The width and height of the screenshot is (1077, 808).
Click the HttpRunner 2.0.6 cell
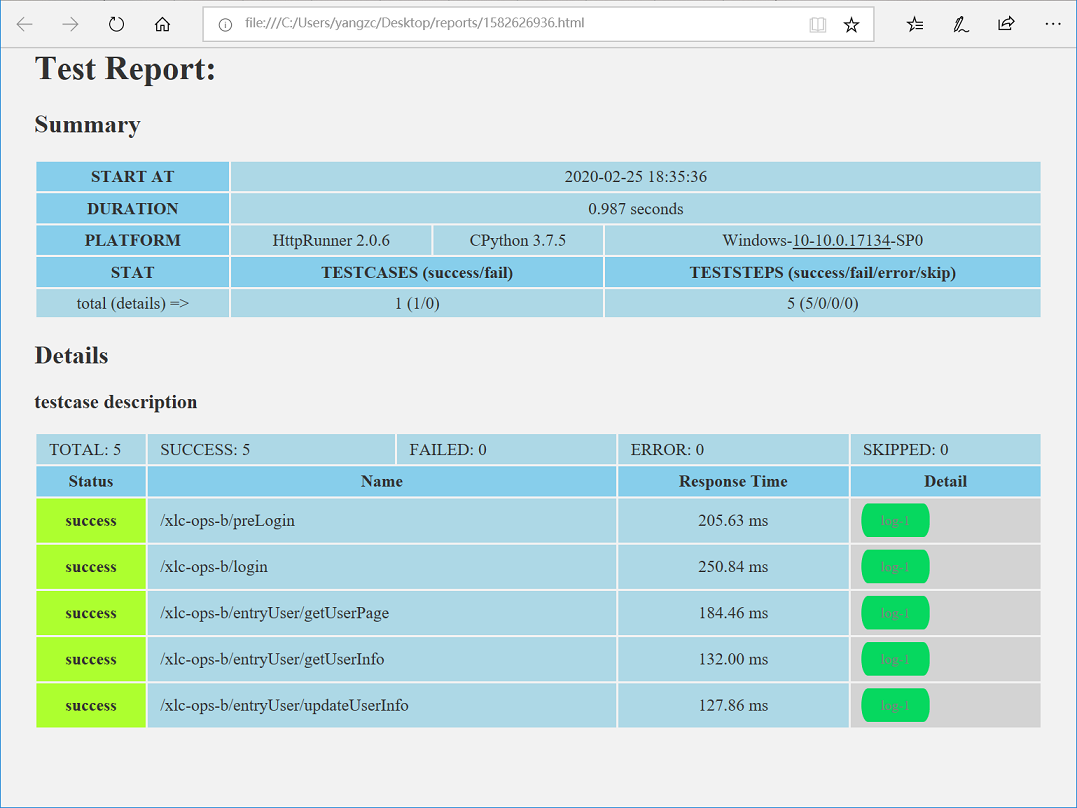(331, 240)
